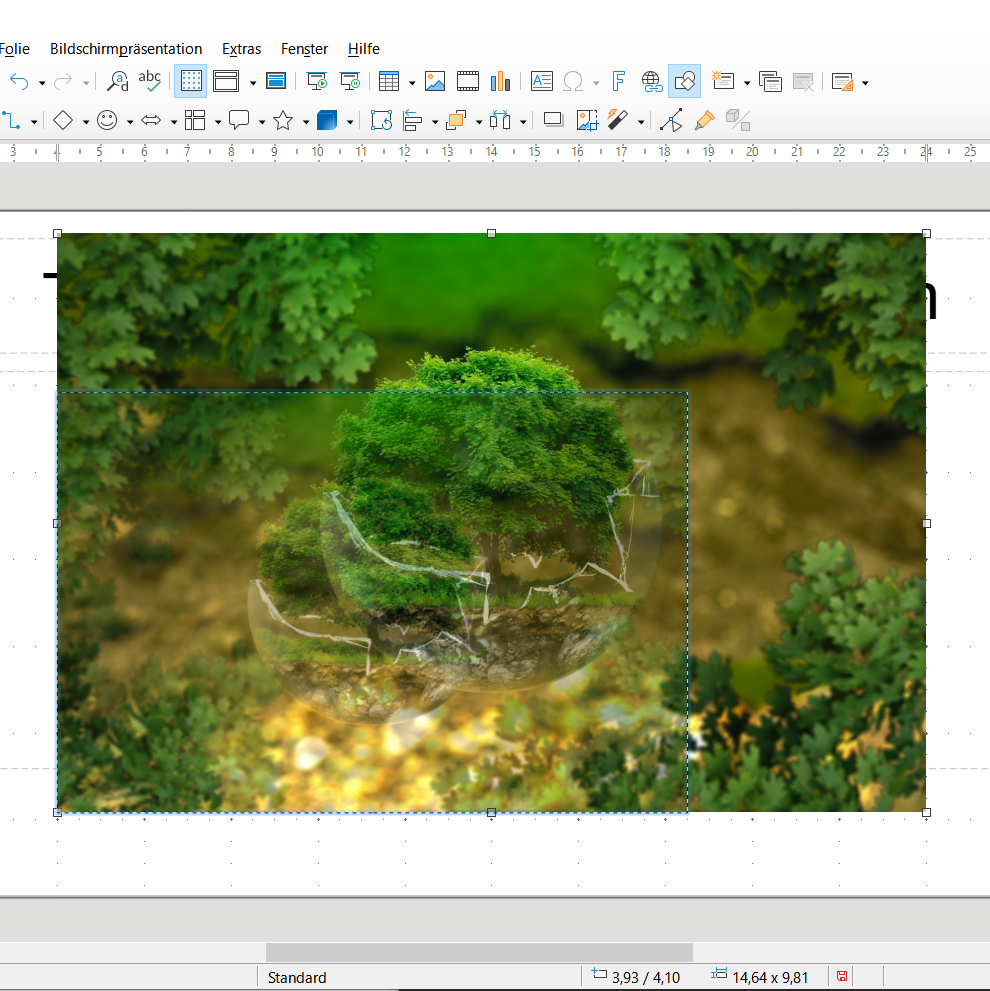Toggle shadow on the selected object
Screen dimensions: 990x991
(x=553, y=121)
